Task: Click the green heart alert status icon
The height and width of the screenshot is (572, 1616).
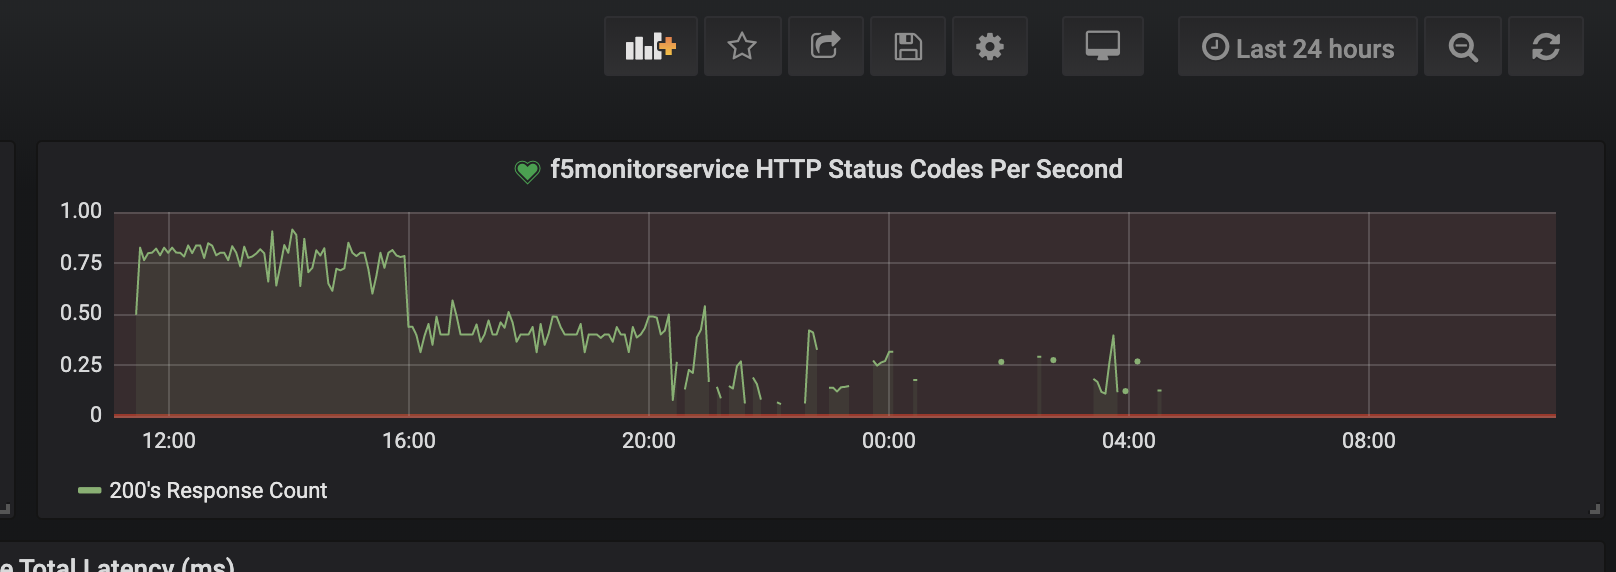Action: 527,172
